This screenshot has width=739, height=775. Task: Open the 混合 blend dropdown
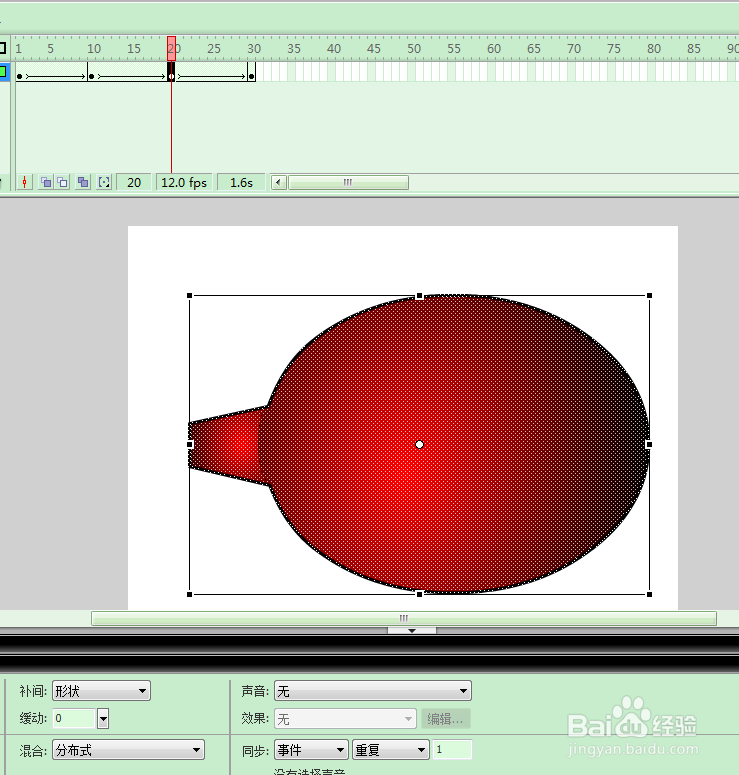coord(129,750)
